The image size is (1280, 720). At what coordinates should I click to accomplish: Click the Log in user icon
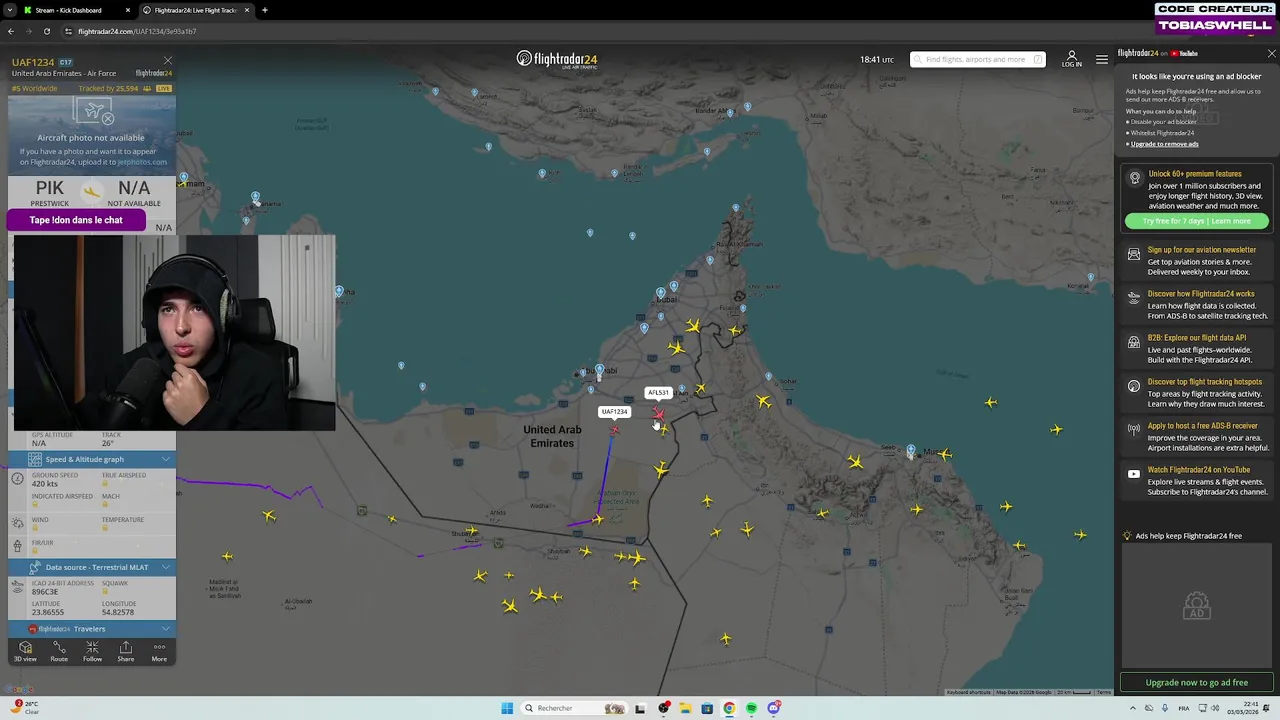tap(1071, 59)
